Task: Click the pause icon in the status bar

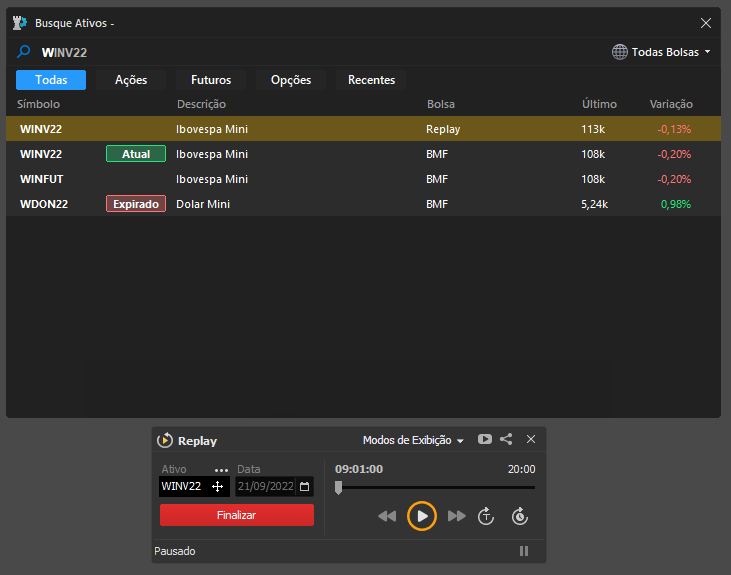Action: click(524, 551)
